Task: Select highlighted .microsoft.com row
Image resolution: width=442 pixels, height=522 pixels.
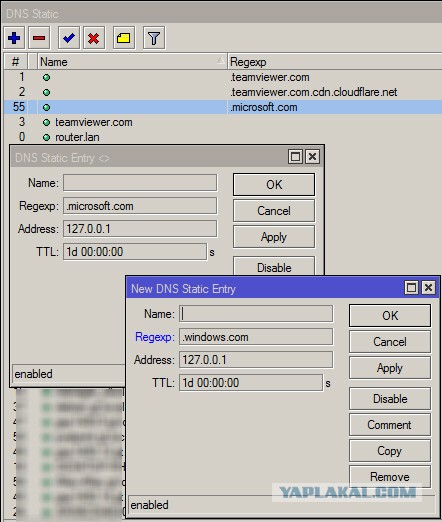Action: coord(223,107)
